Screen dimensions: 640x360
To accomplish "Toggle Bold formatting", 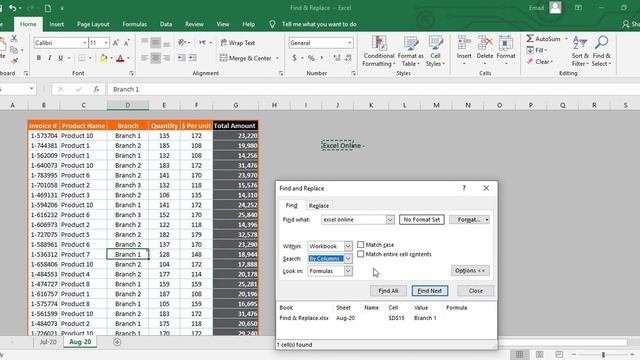I will (39, 58).
